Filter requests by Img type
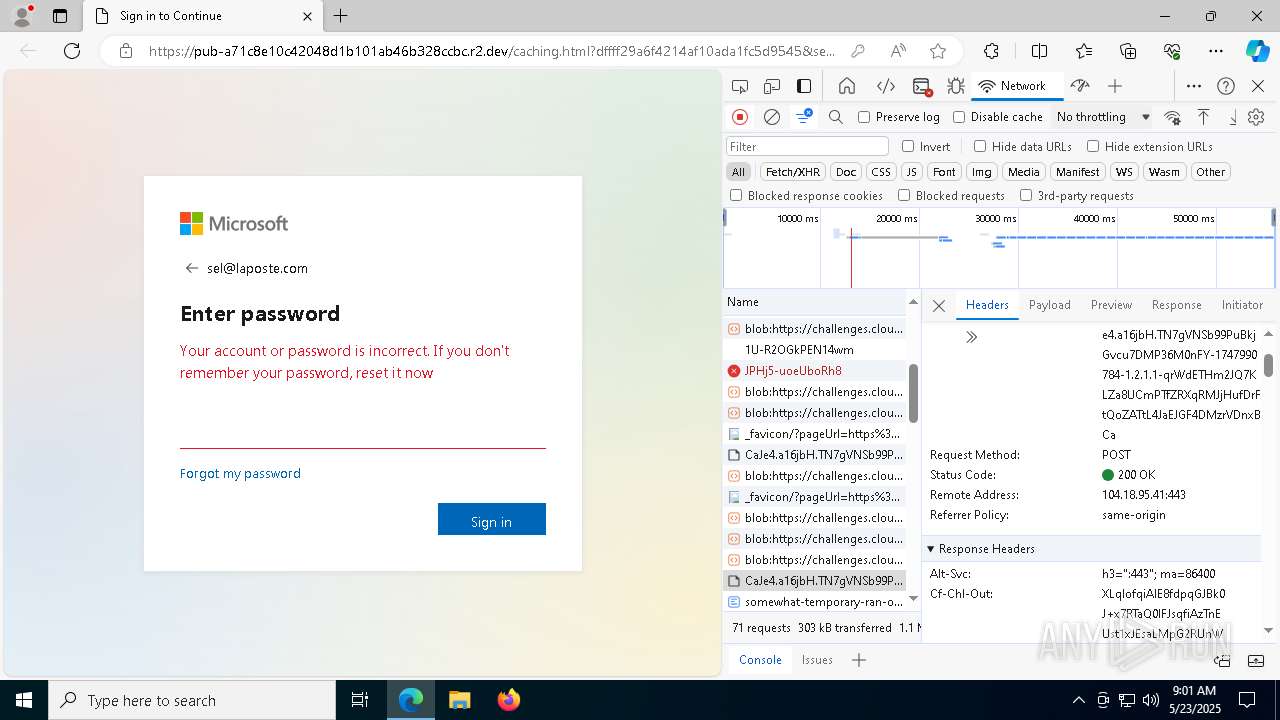This screenshot has width=1280, height=720. [x=982, y=172]
